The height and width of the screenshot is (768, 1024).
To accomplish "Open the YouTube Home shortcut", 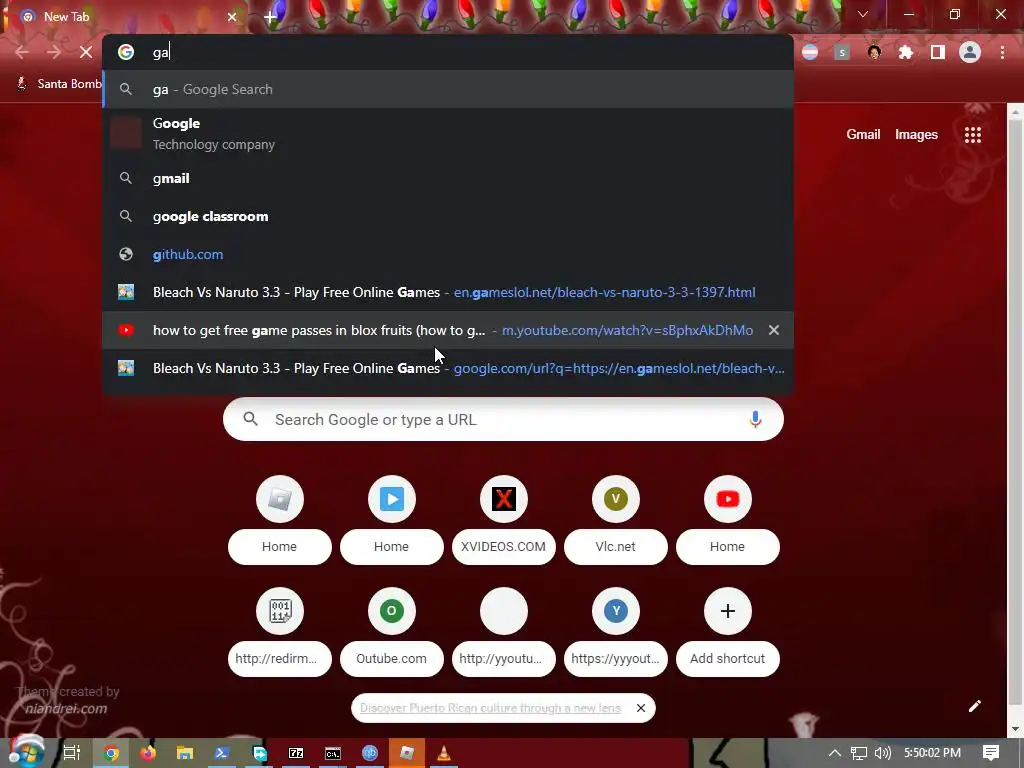I will (728, 519).
